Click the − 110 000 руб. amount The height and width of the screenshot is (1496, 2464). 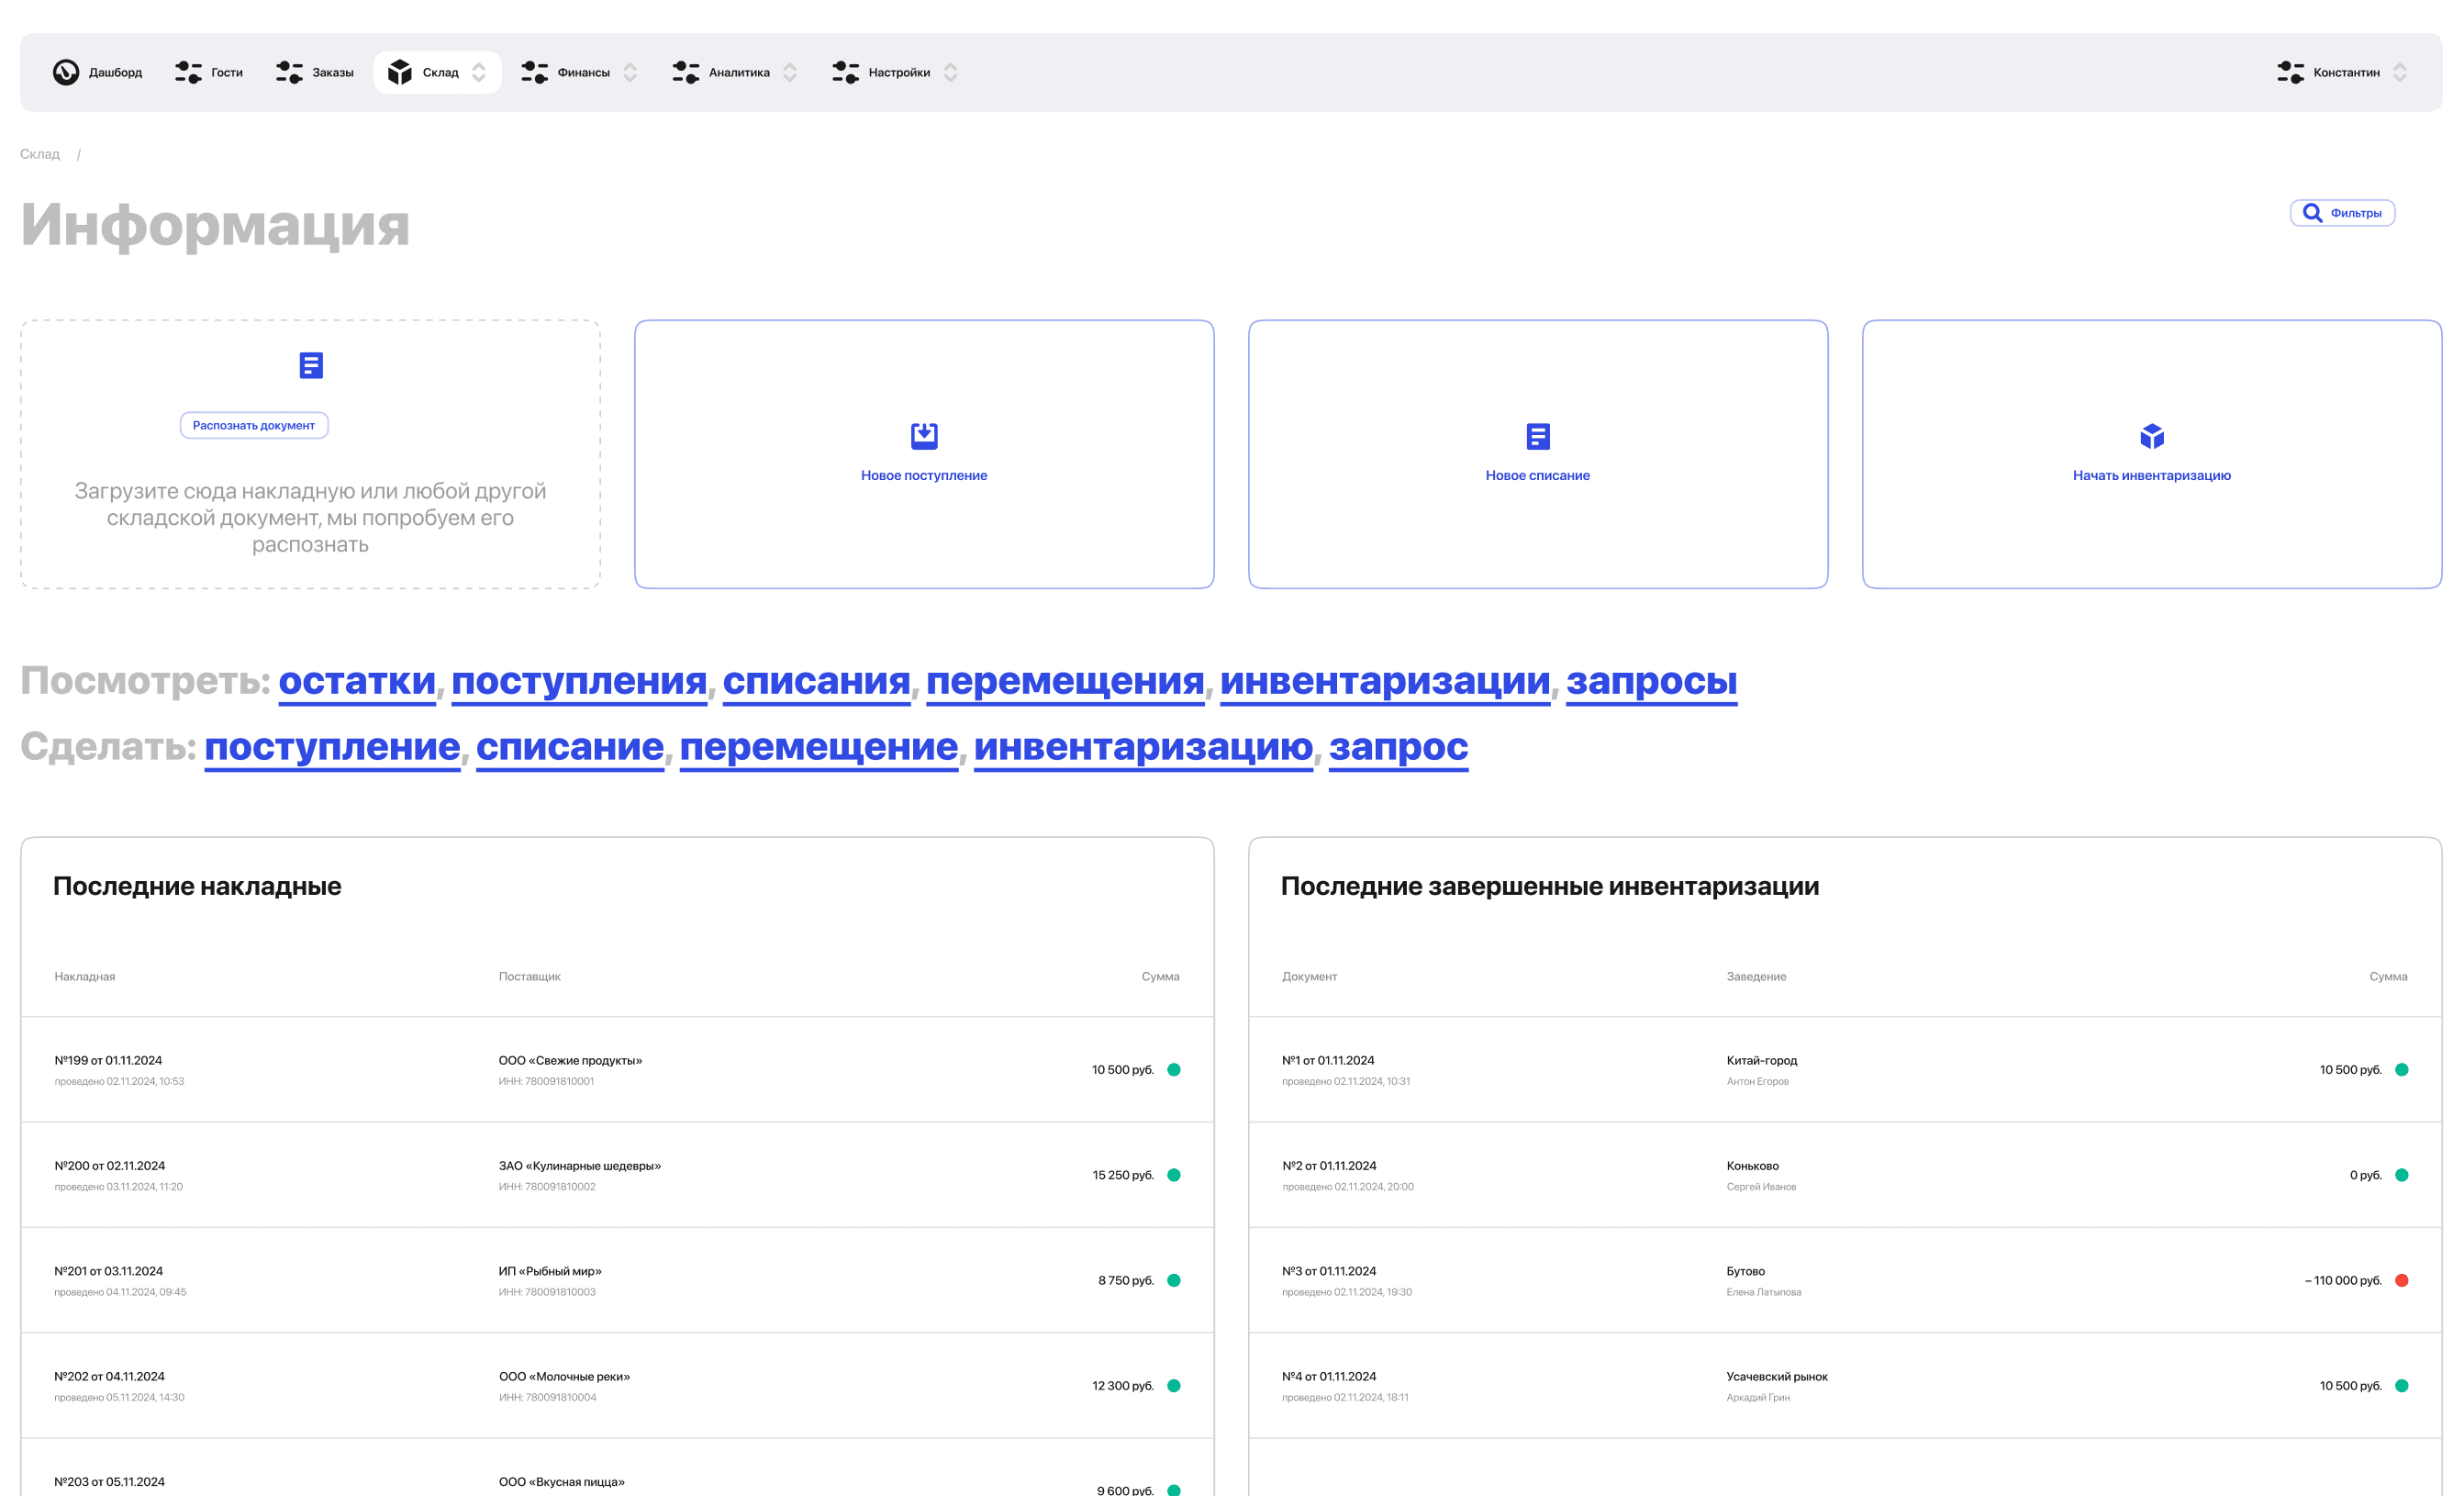coord(2343,1281)
